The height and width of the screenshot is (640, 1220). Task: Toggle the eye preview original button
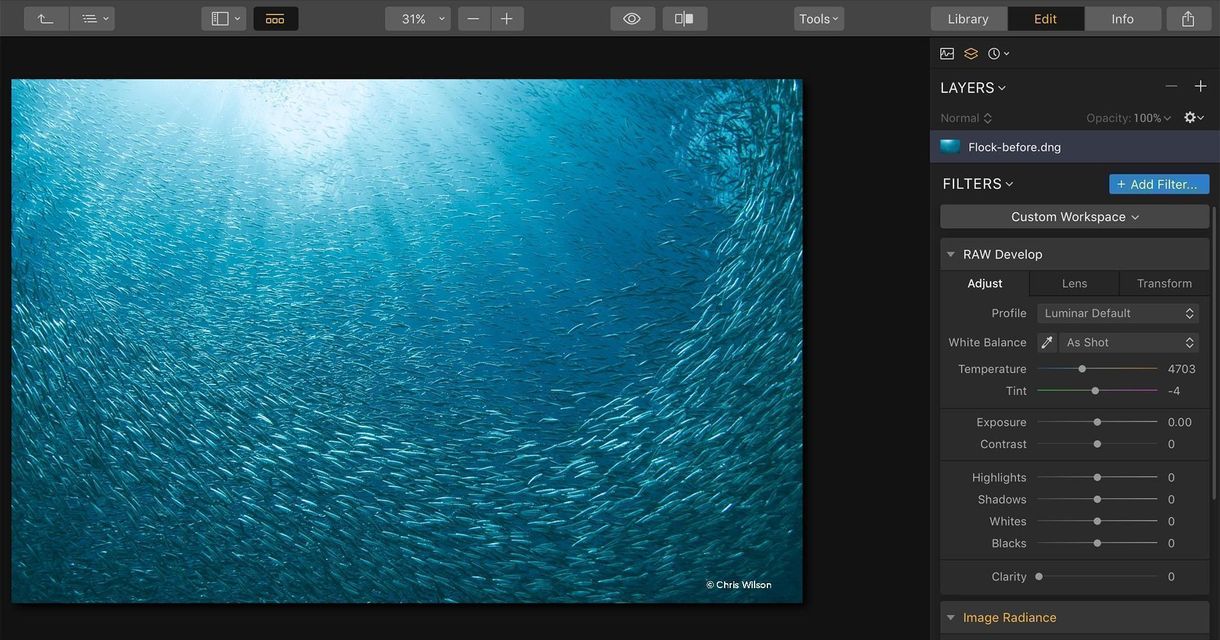632,18
